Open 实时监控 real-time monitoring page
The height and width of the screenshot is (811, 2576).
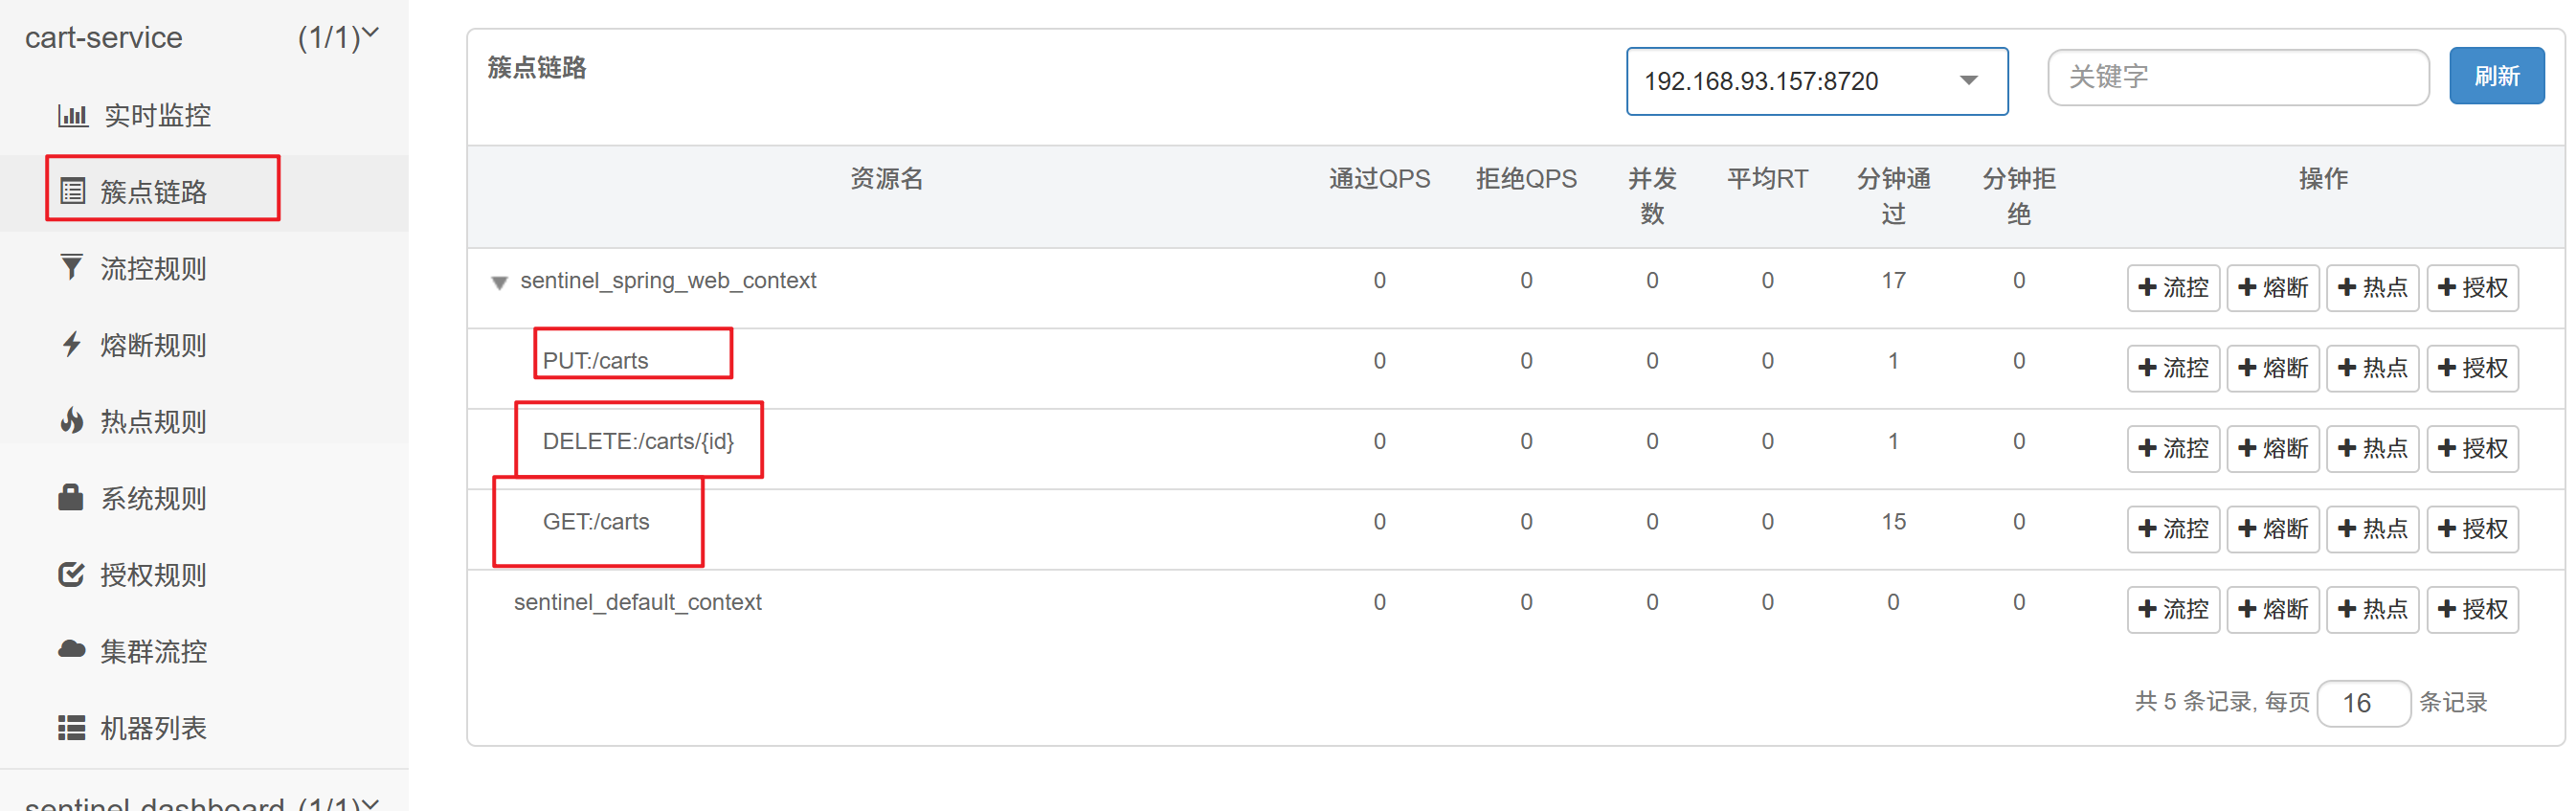157,115
